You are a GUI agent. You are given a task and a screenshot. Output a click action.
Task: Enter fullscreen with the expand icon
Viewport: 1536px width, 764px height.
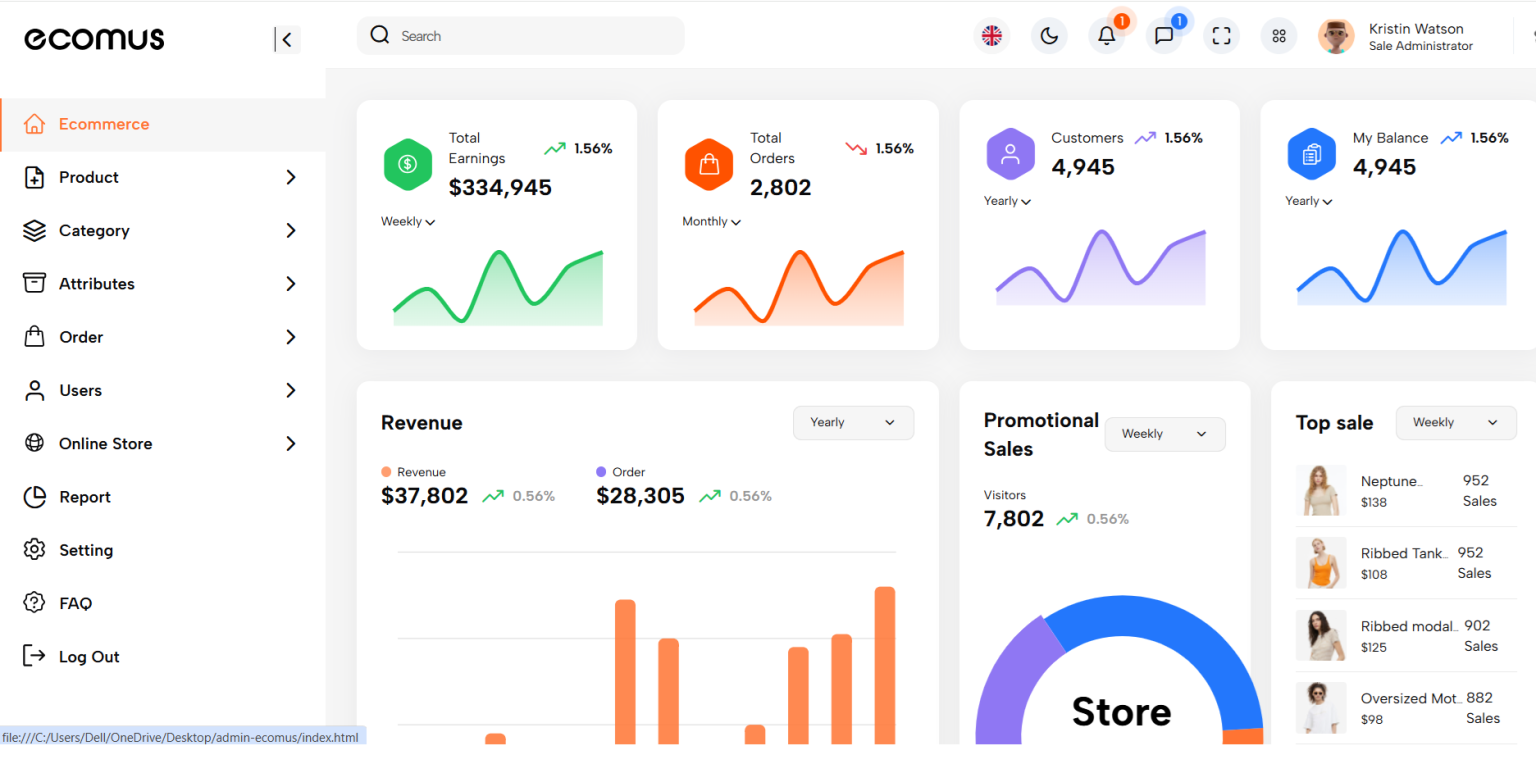coord(1221,35)
